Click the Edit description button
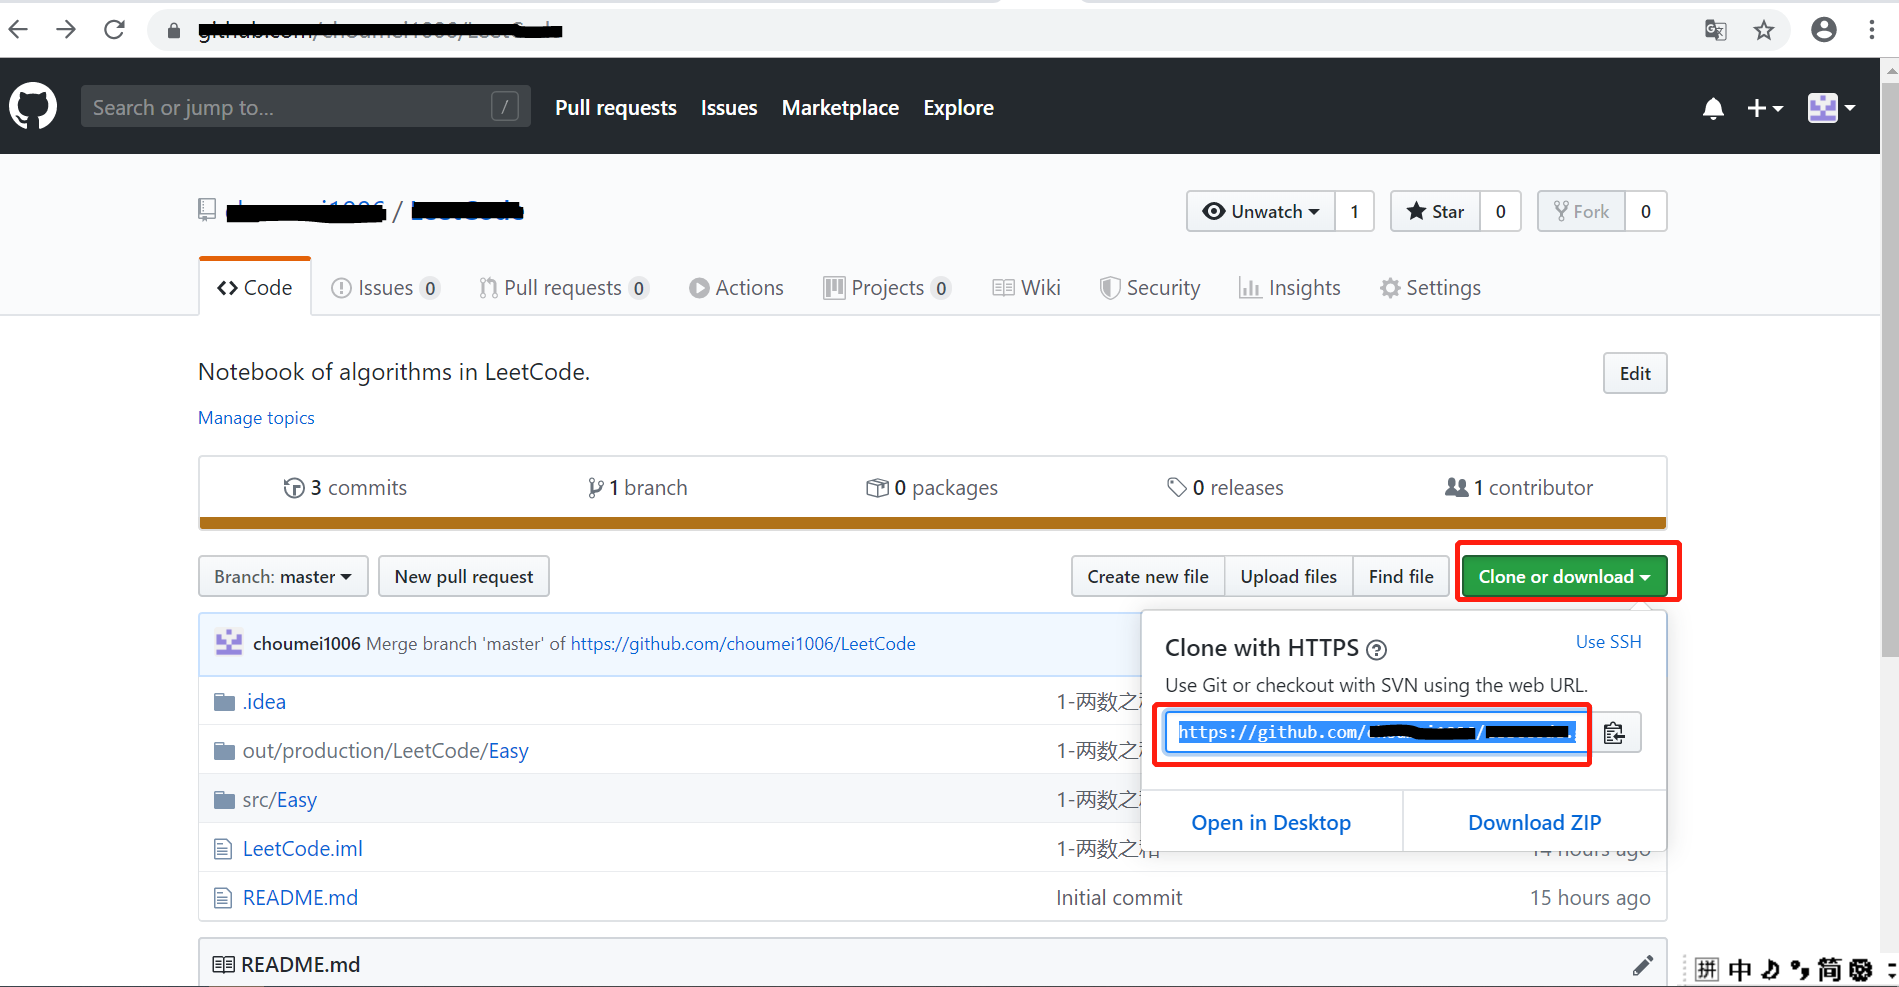Viewport: 1899px width, 987px height. (x=1635, y=373)
